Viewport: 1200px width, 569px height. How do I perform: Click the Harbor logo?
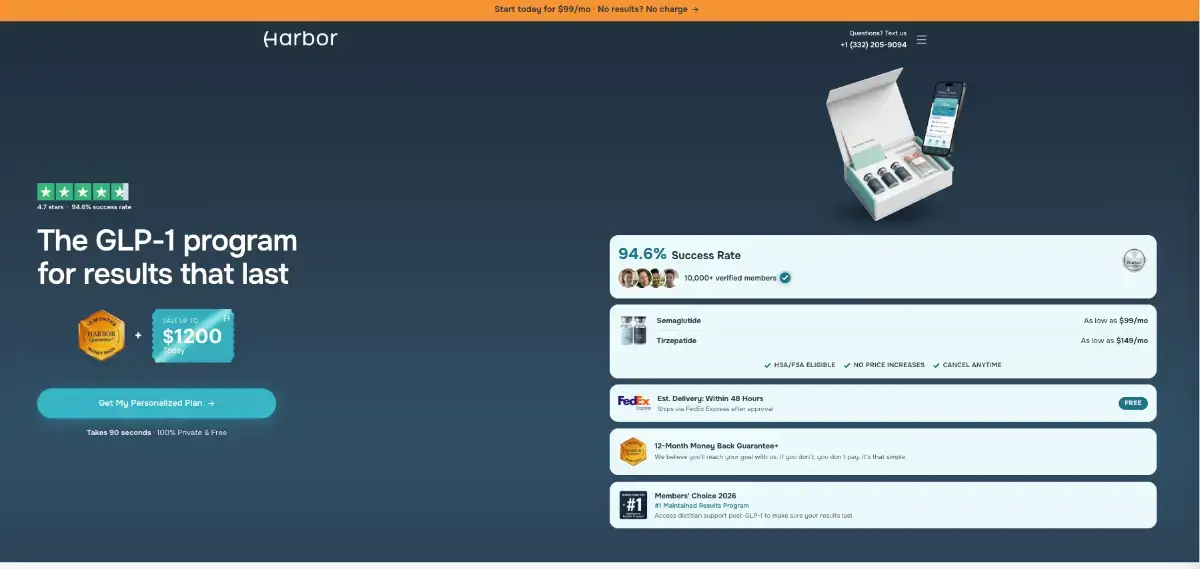click(301, 39)
